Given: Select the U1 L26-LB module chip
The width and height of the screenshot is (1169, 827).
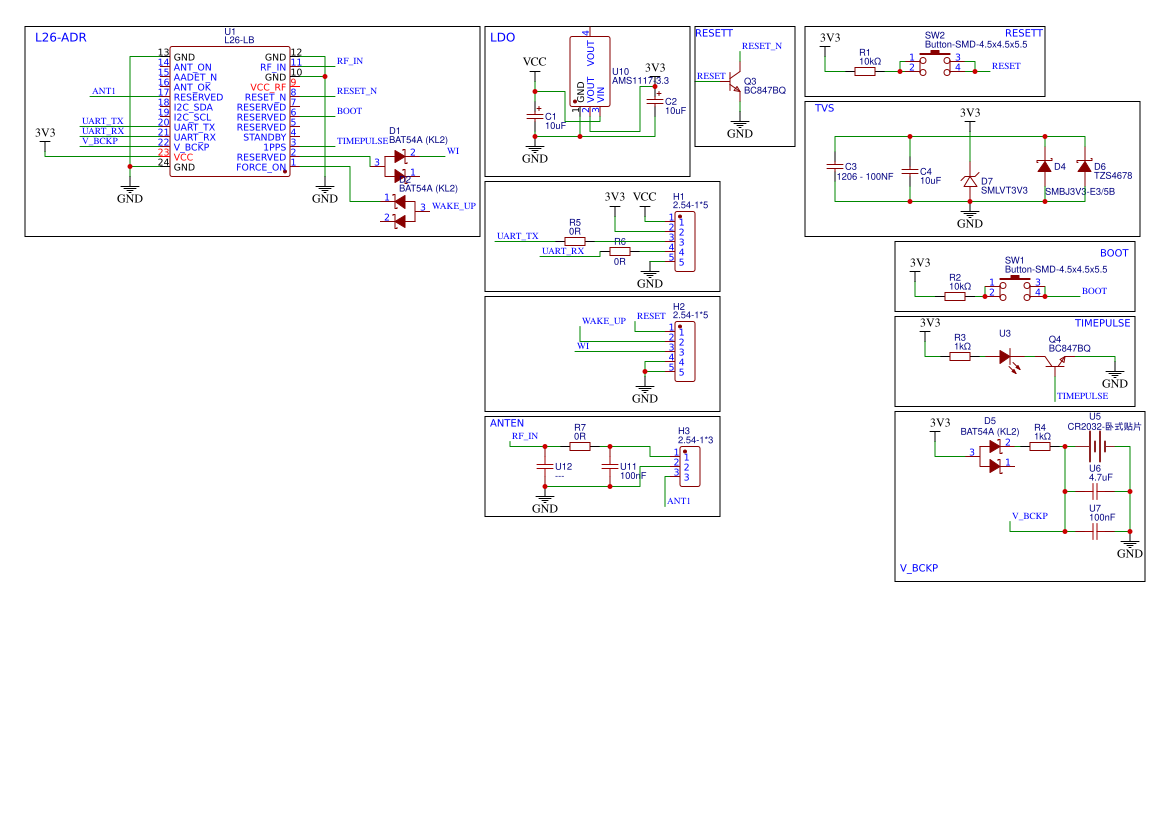Looking at the screenshot, I should pyautogui.click(x=230, y=112).
